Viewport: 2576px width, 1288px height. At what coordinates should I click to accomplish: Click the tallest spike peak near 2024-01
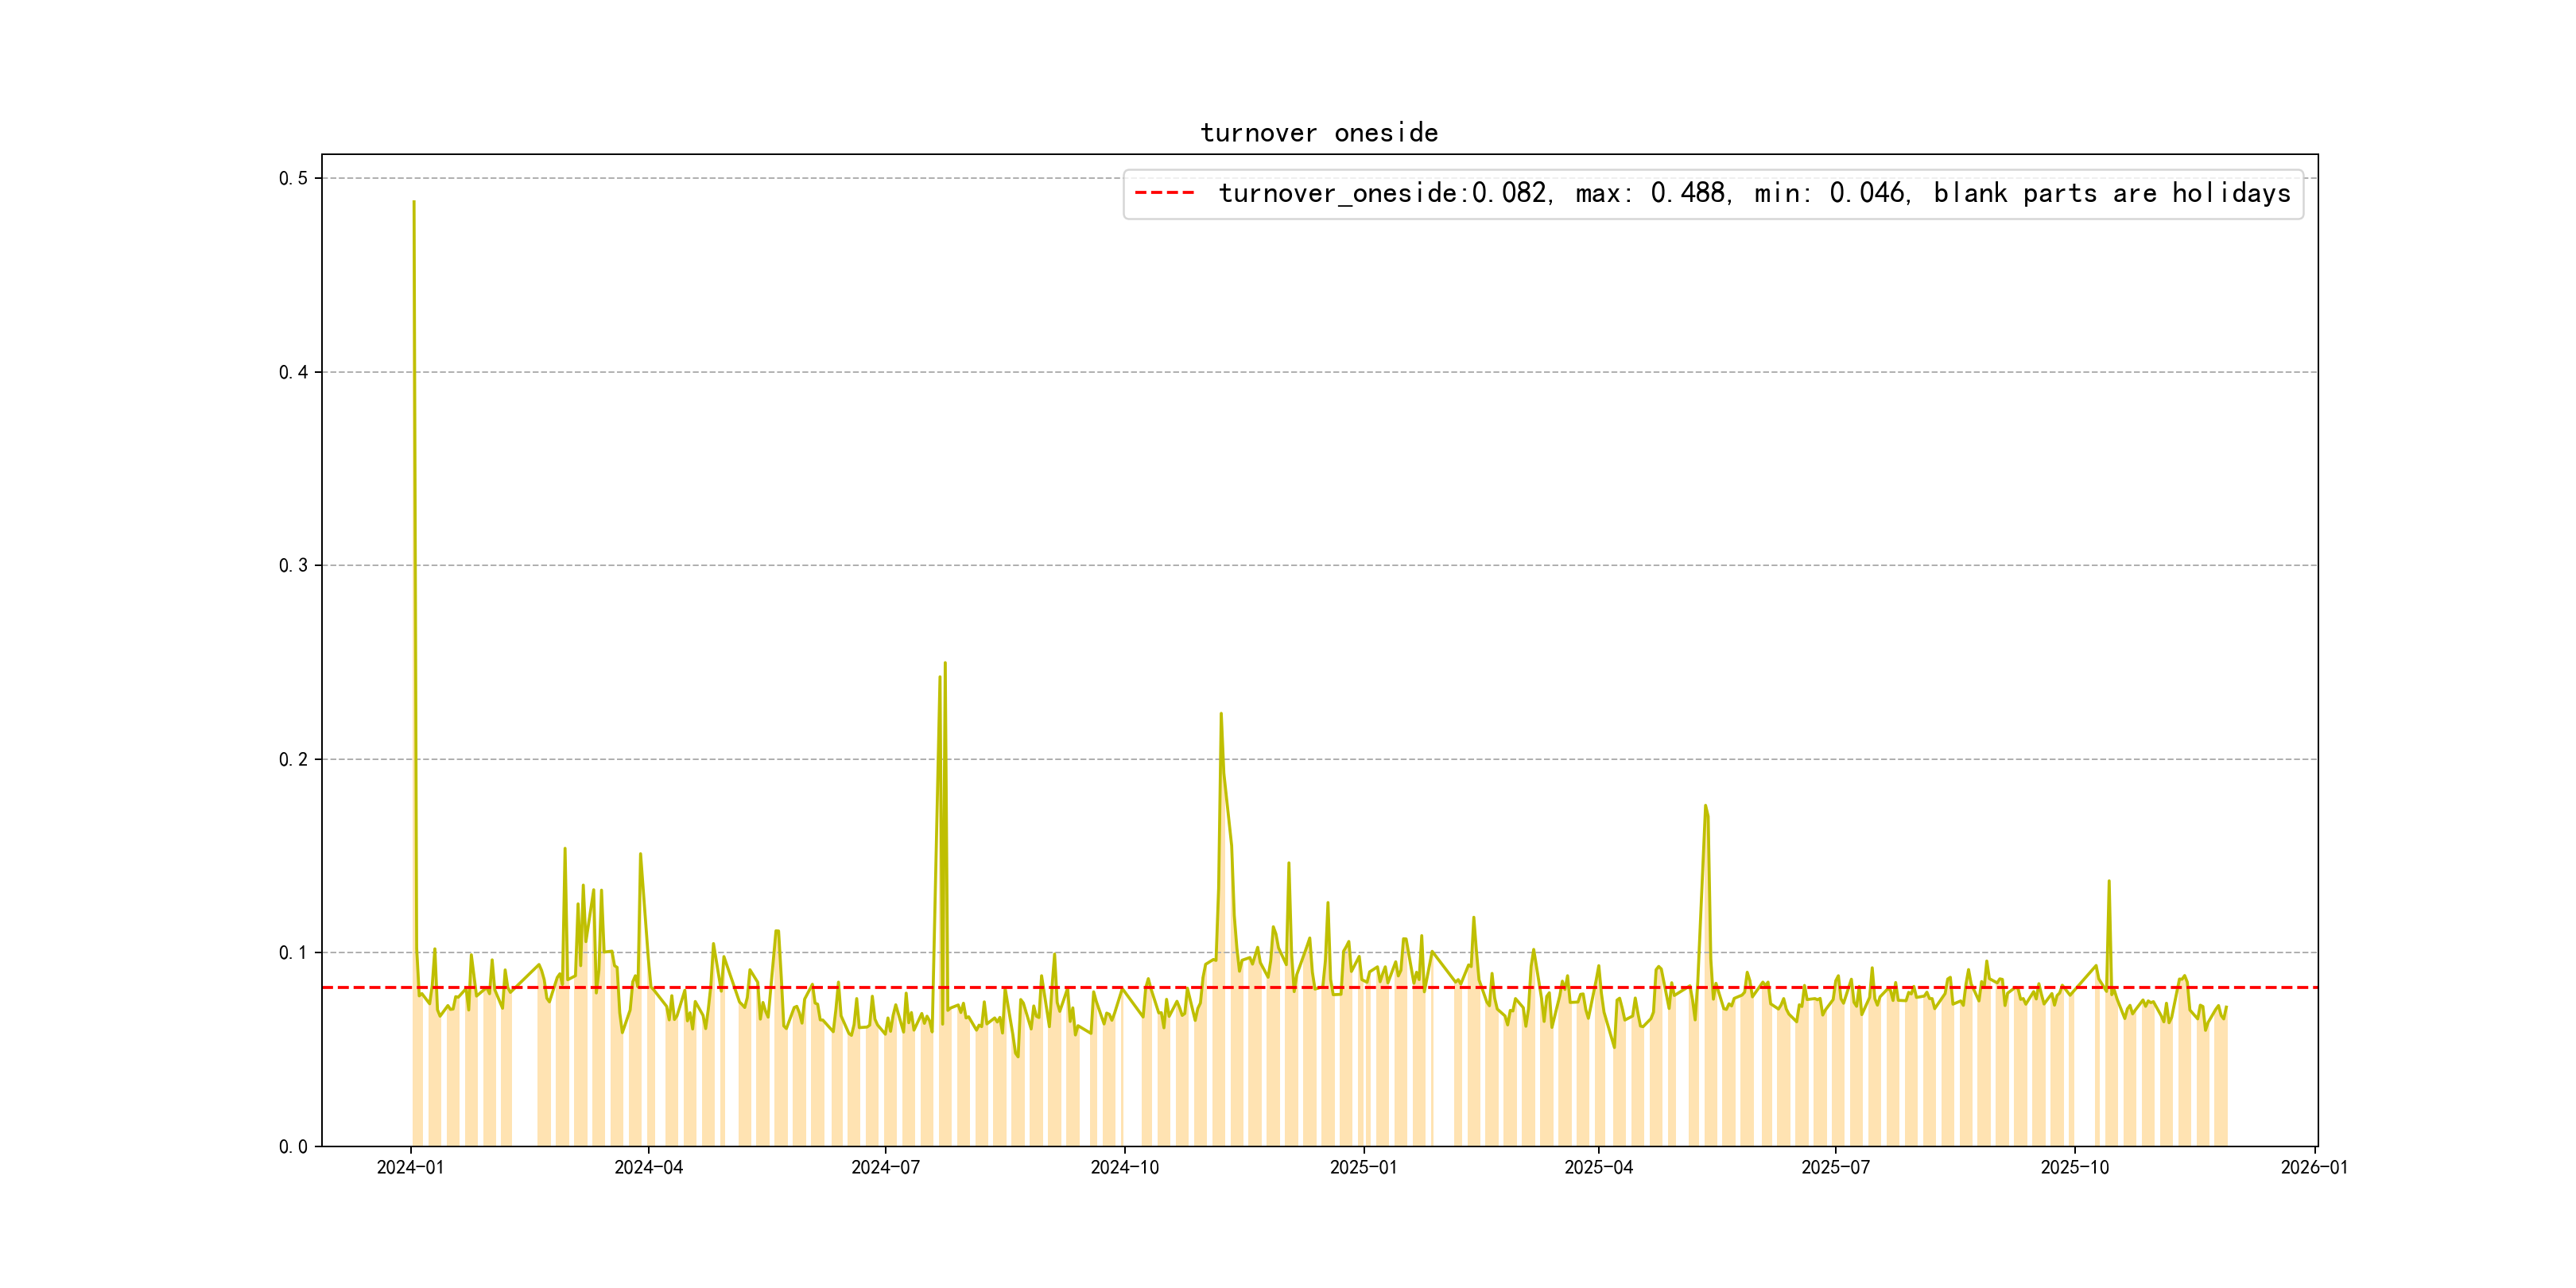point(414,202)
